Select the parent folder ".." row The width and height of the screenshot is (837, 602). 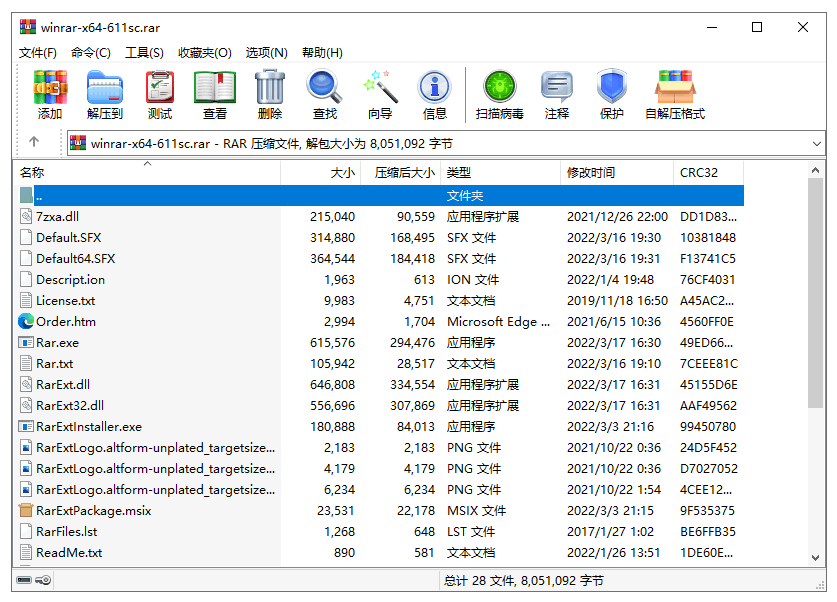tap(382, 195)
